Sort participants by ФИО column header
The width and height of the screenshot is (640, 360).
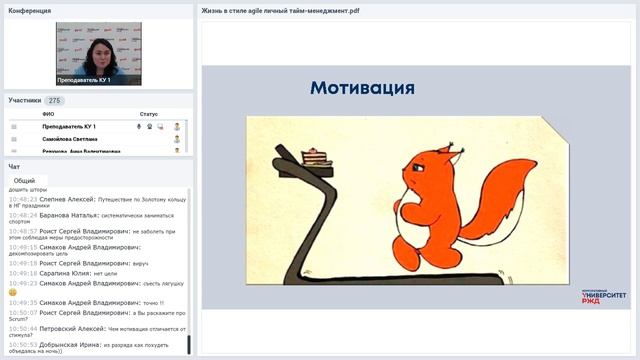pos(48,114)
